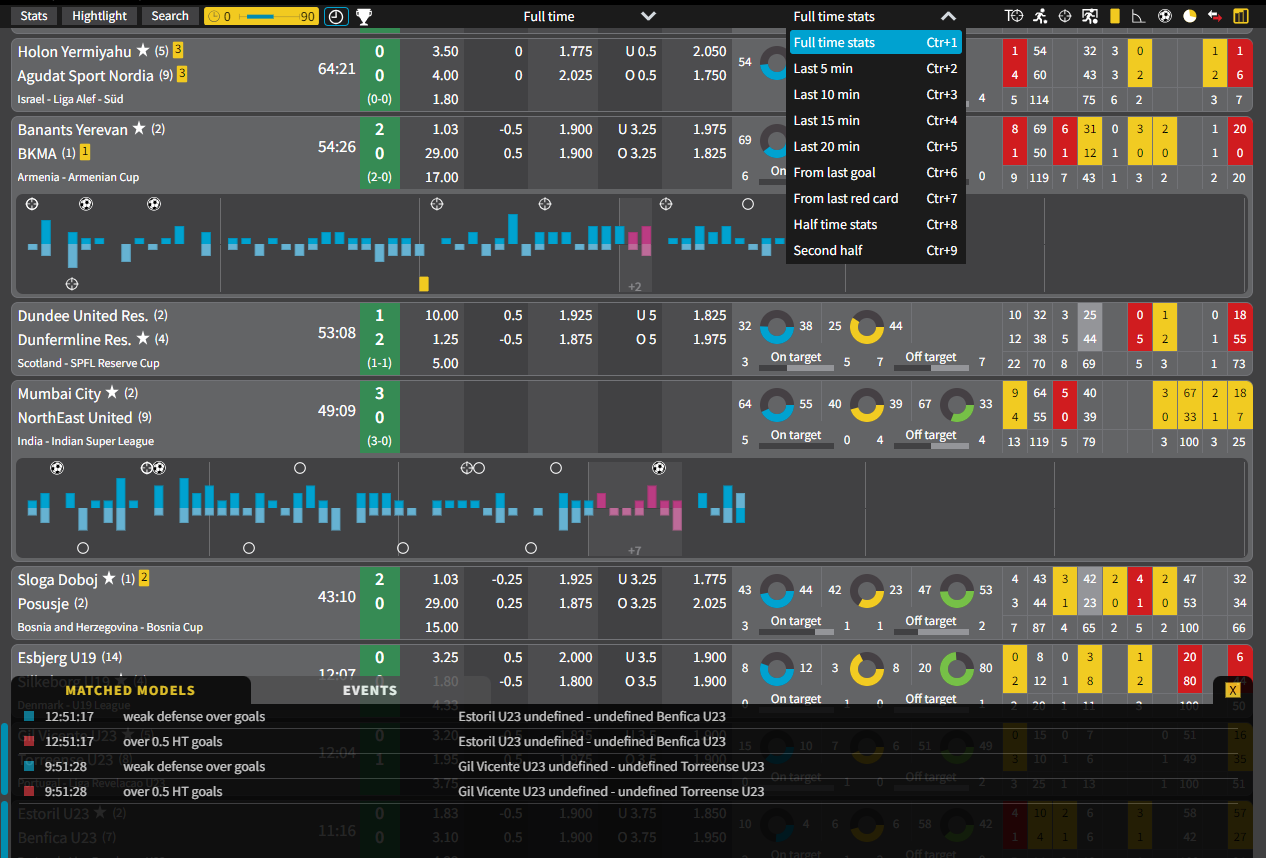Click the Search button

[x=169, y=16]
